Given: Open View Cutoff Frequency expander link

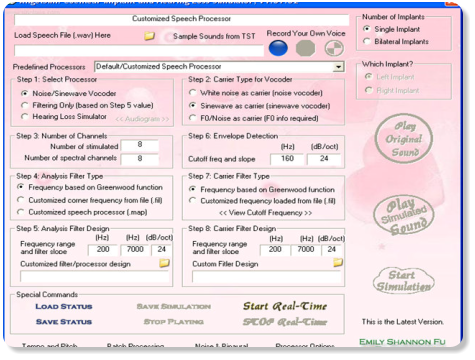Looking at the screenshot, I should (x=265, y=213).
